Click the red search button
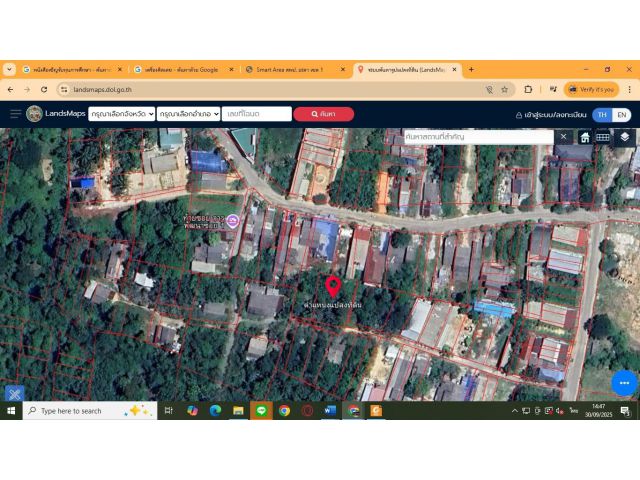 pos(323,114)
